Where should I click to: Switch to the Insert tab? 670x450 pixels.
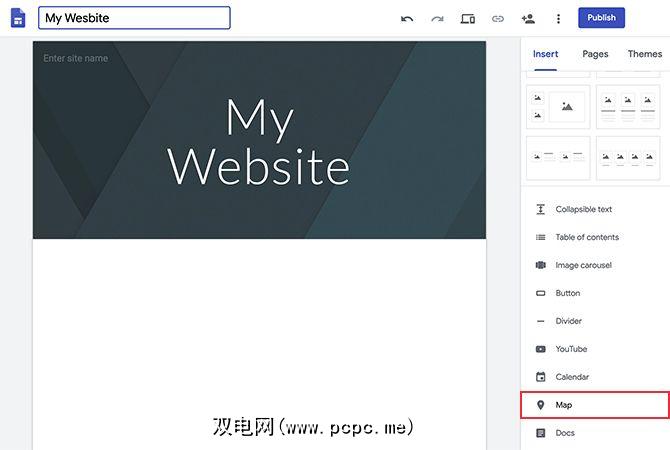tap(545, 54)
